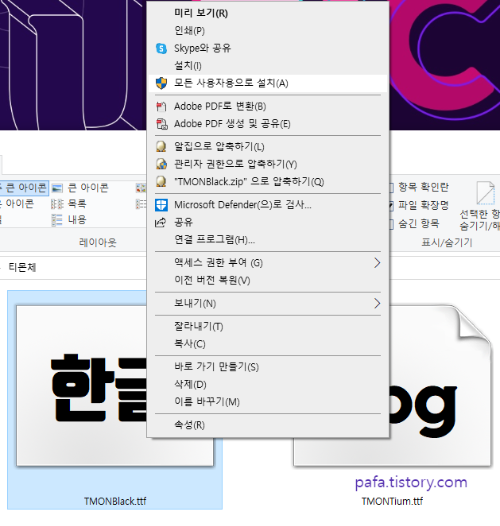Click the TMONBlack.ttf file name label
The height and width of the screenshot is (526, 500).
pyautogui.click(x=115, y=501)
